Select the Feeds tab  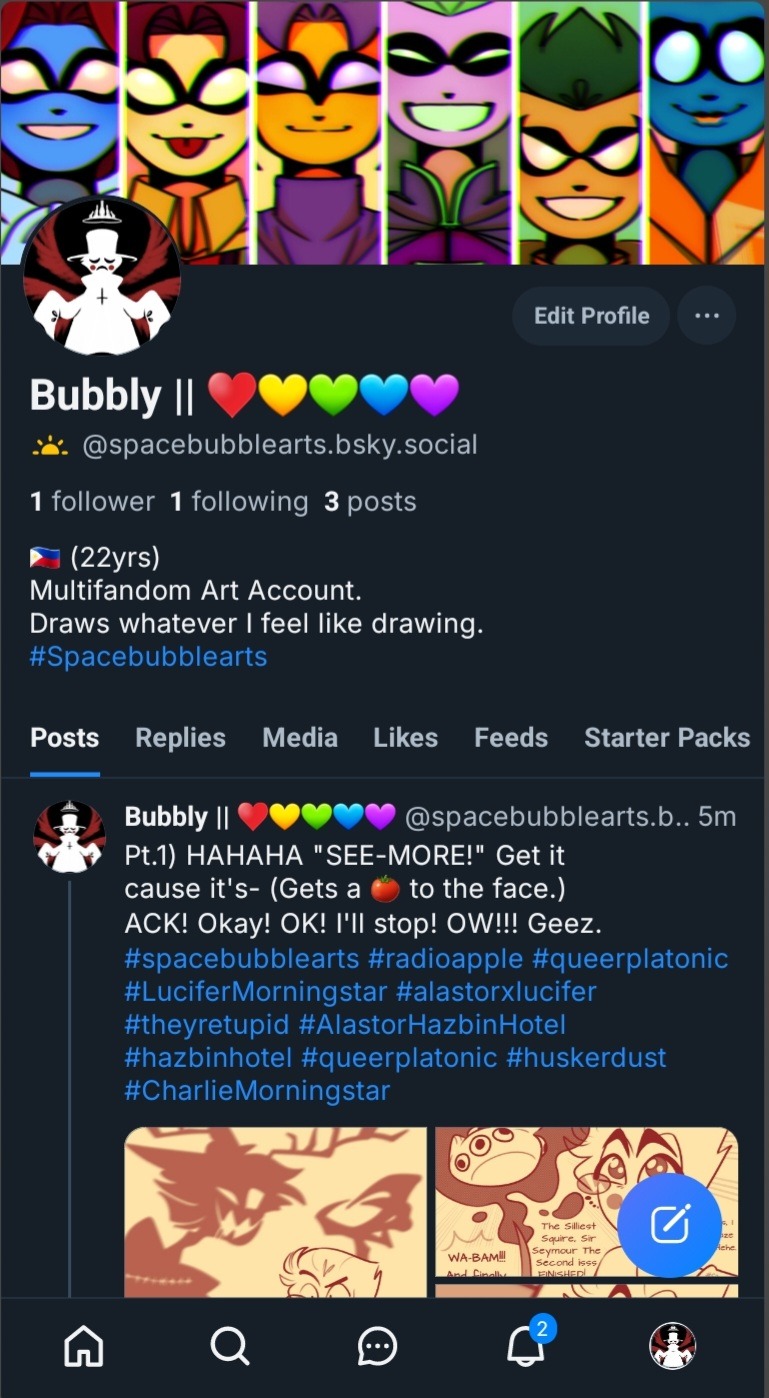(x=511, y=738)
